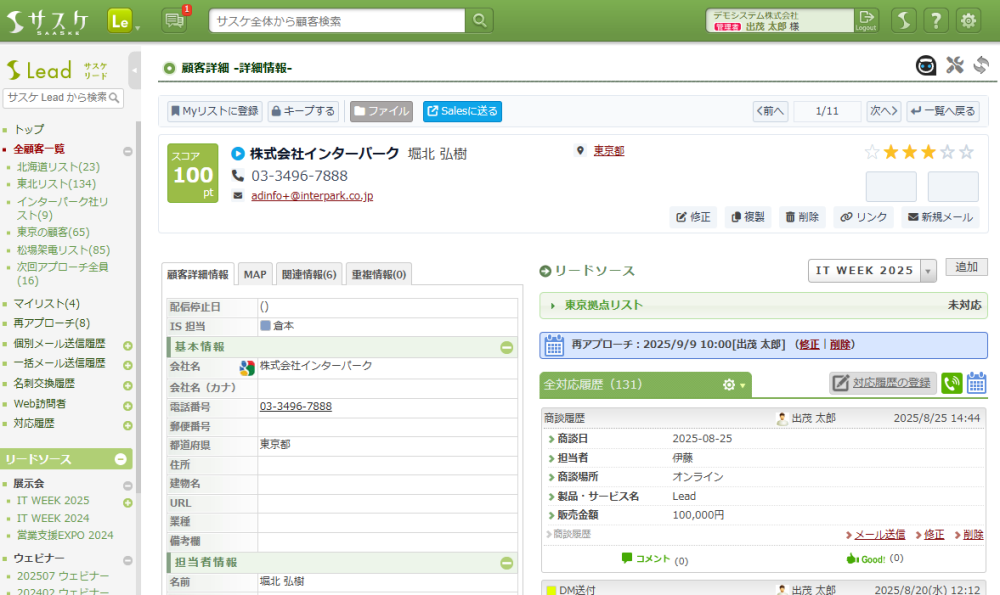Open the chat notifications icon
Image resolution: width=1000 pixels, height=595 pixels.
click(x=174, y=20)
